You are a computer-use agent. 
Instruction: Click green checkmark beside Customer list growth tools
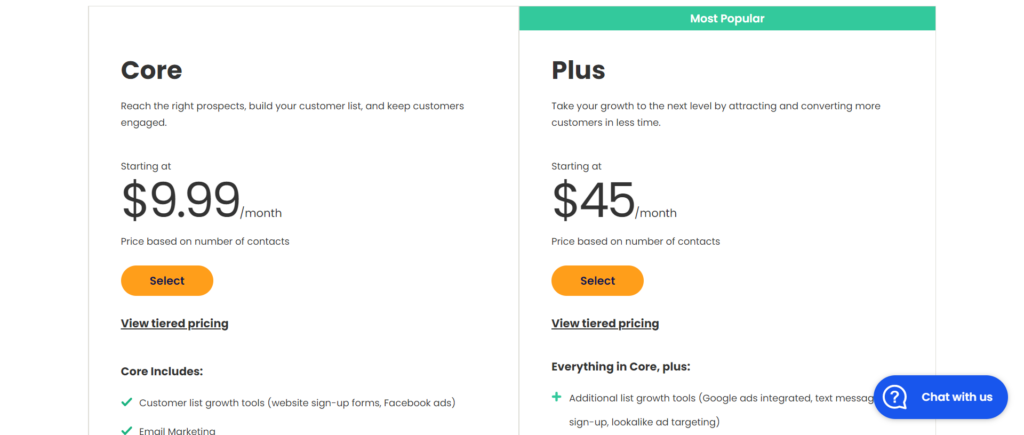[x=127, y=402]
